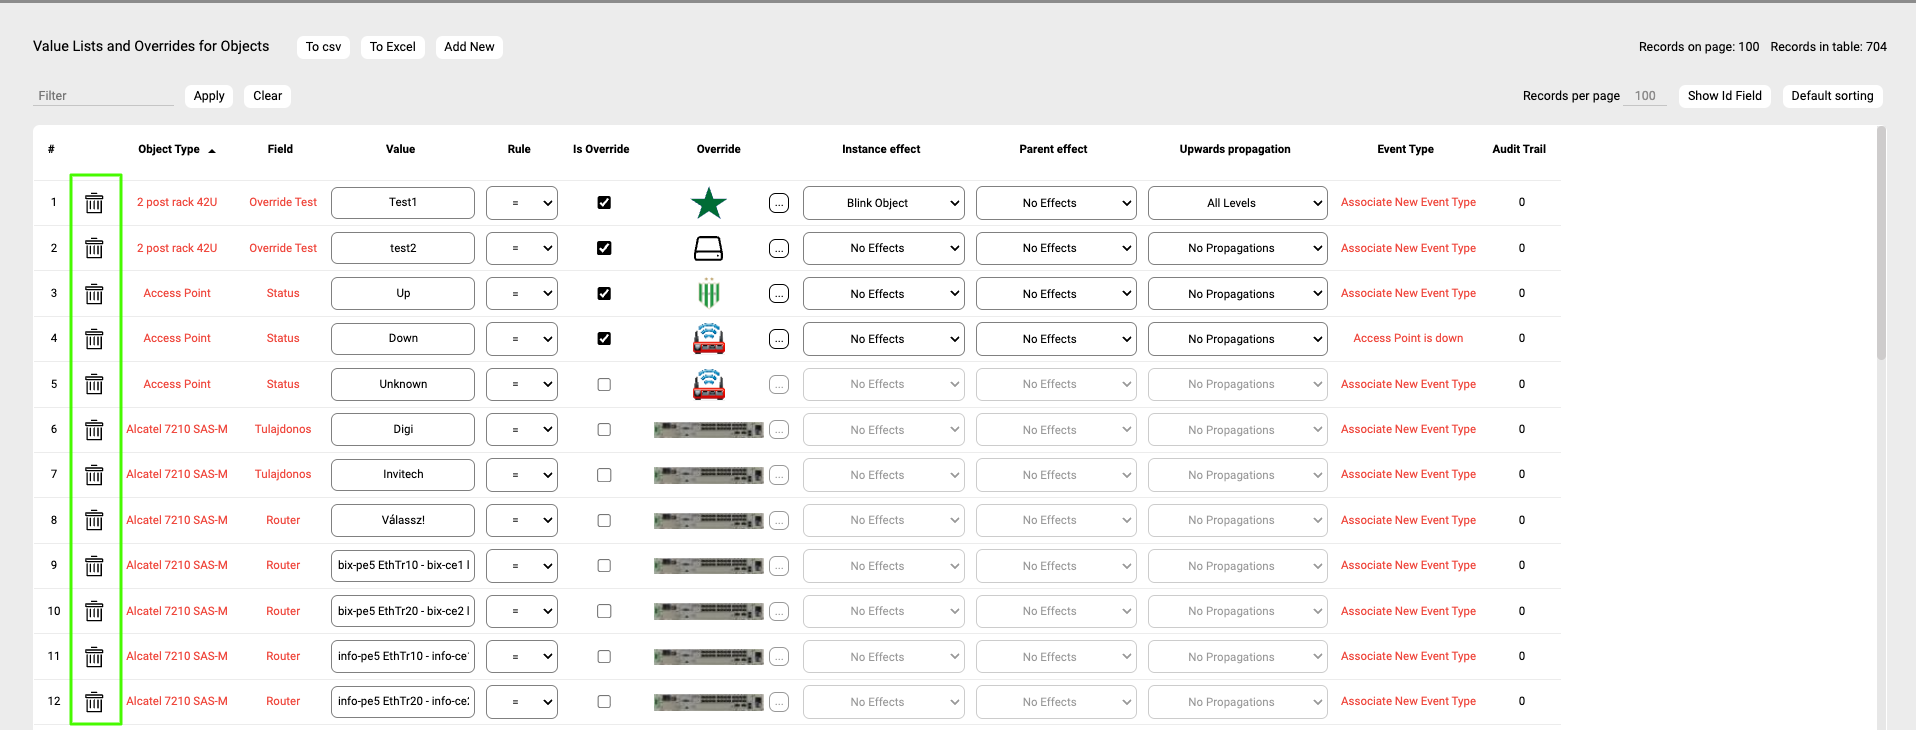Screen dimensions: 1916x730
Task: Click the green antenna icon in row 3
Action: (x=708, y=294)
